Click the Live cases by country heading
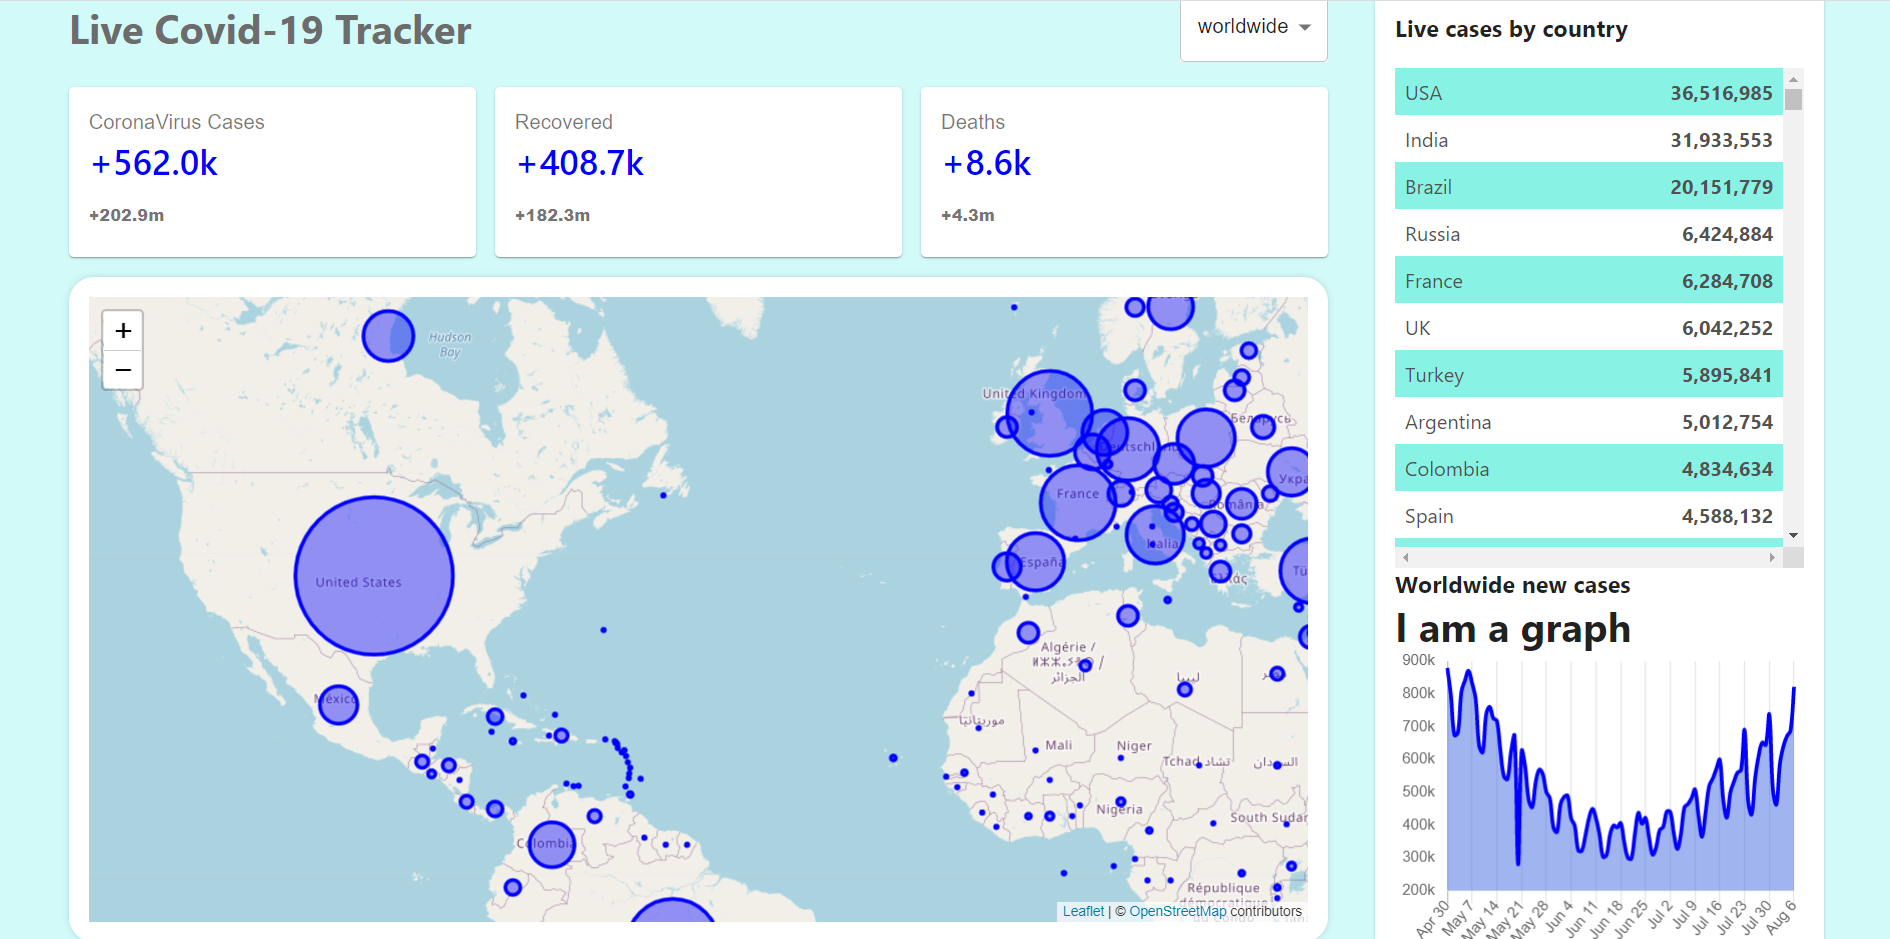Viewport: 1890px width, 939px height. pos(1511,29)
